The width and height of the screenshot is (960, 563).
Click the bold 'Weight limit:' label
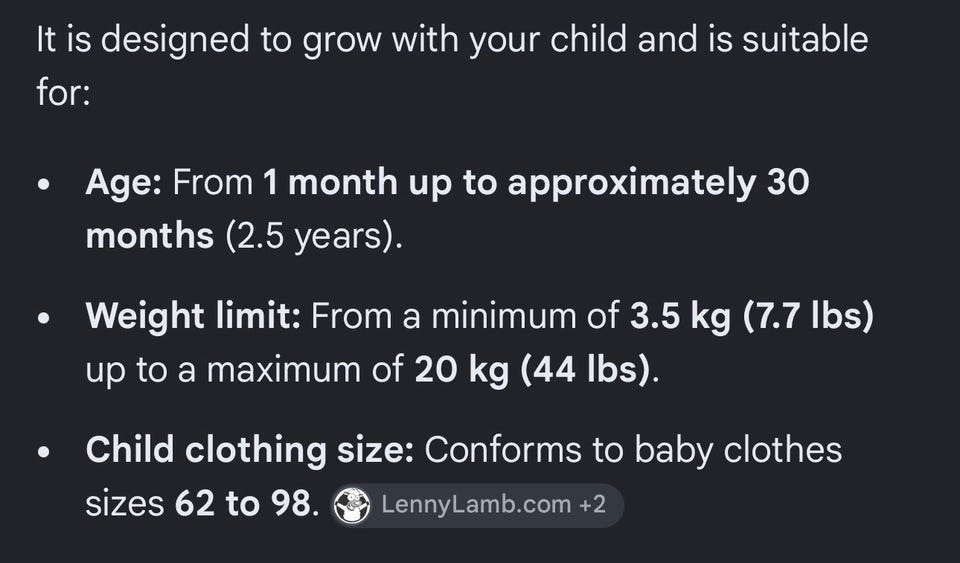pos(193,316)
